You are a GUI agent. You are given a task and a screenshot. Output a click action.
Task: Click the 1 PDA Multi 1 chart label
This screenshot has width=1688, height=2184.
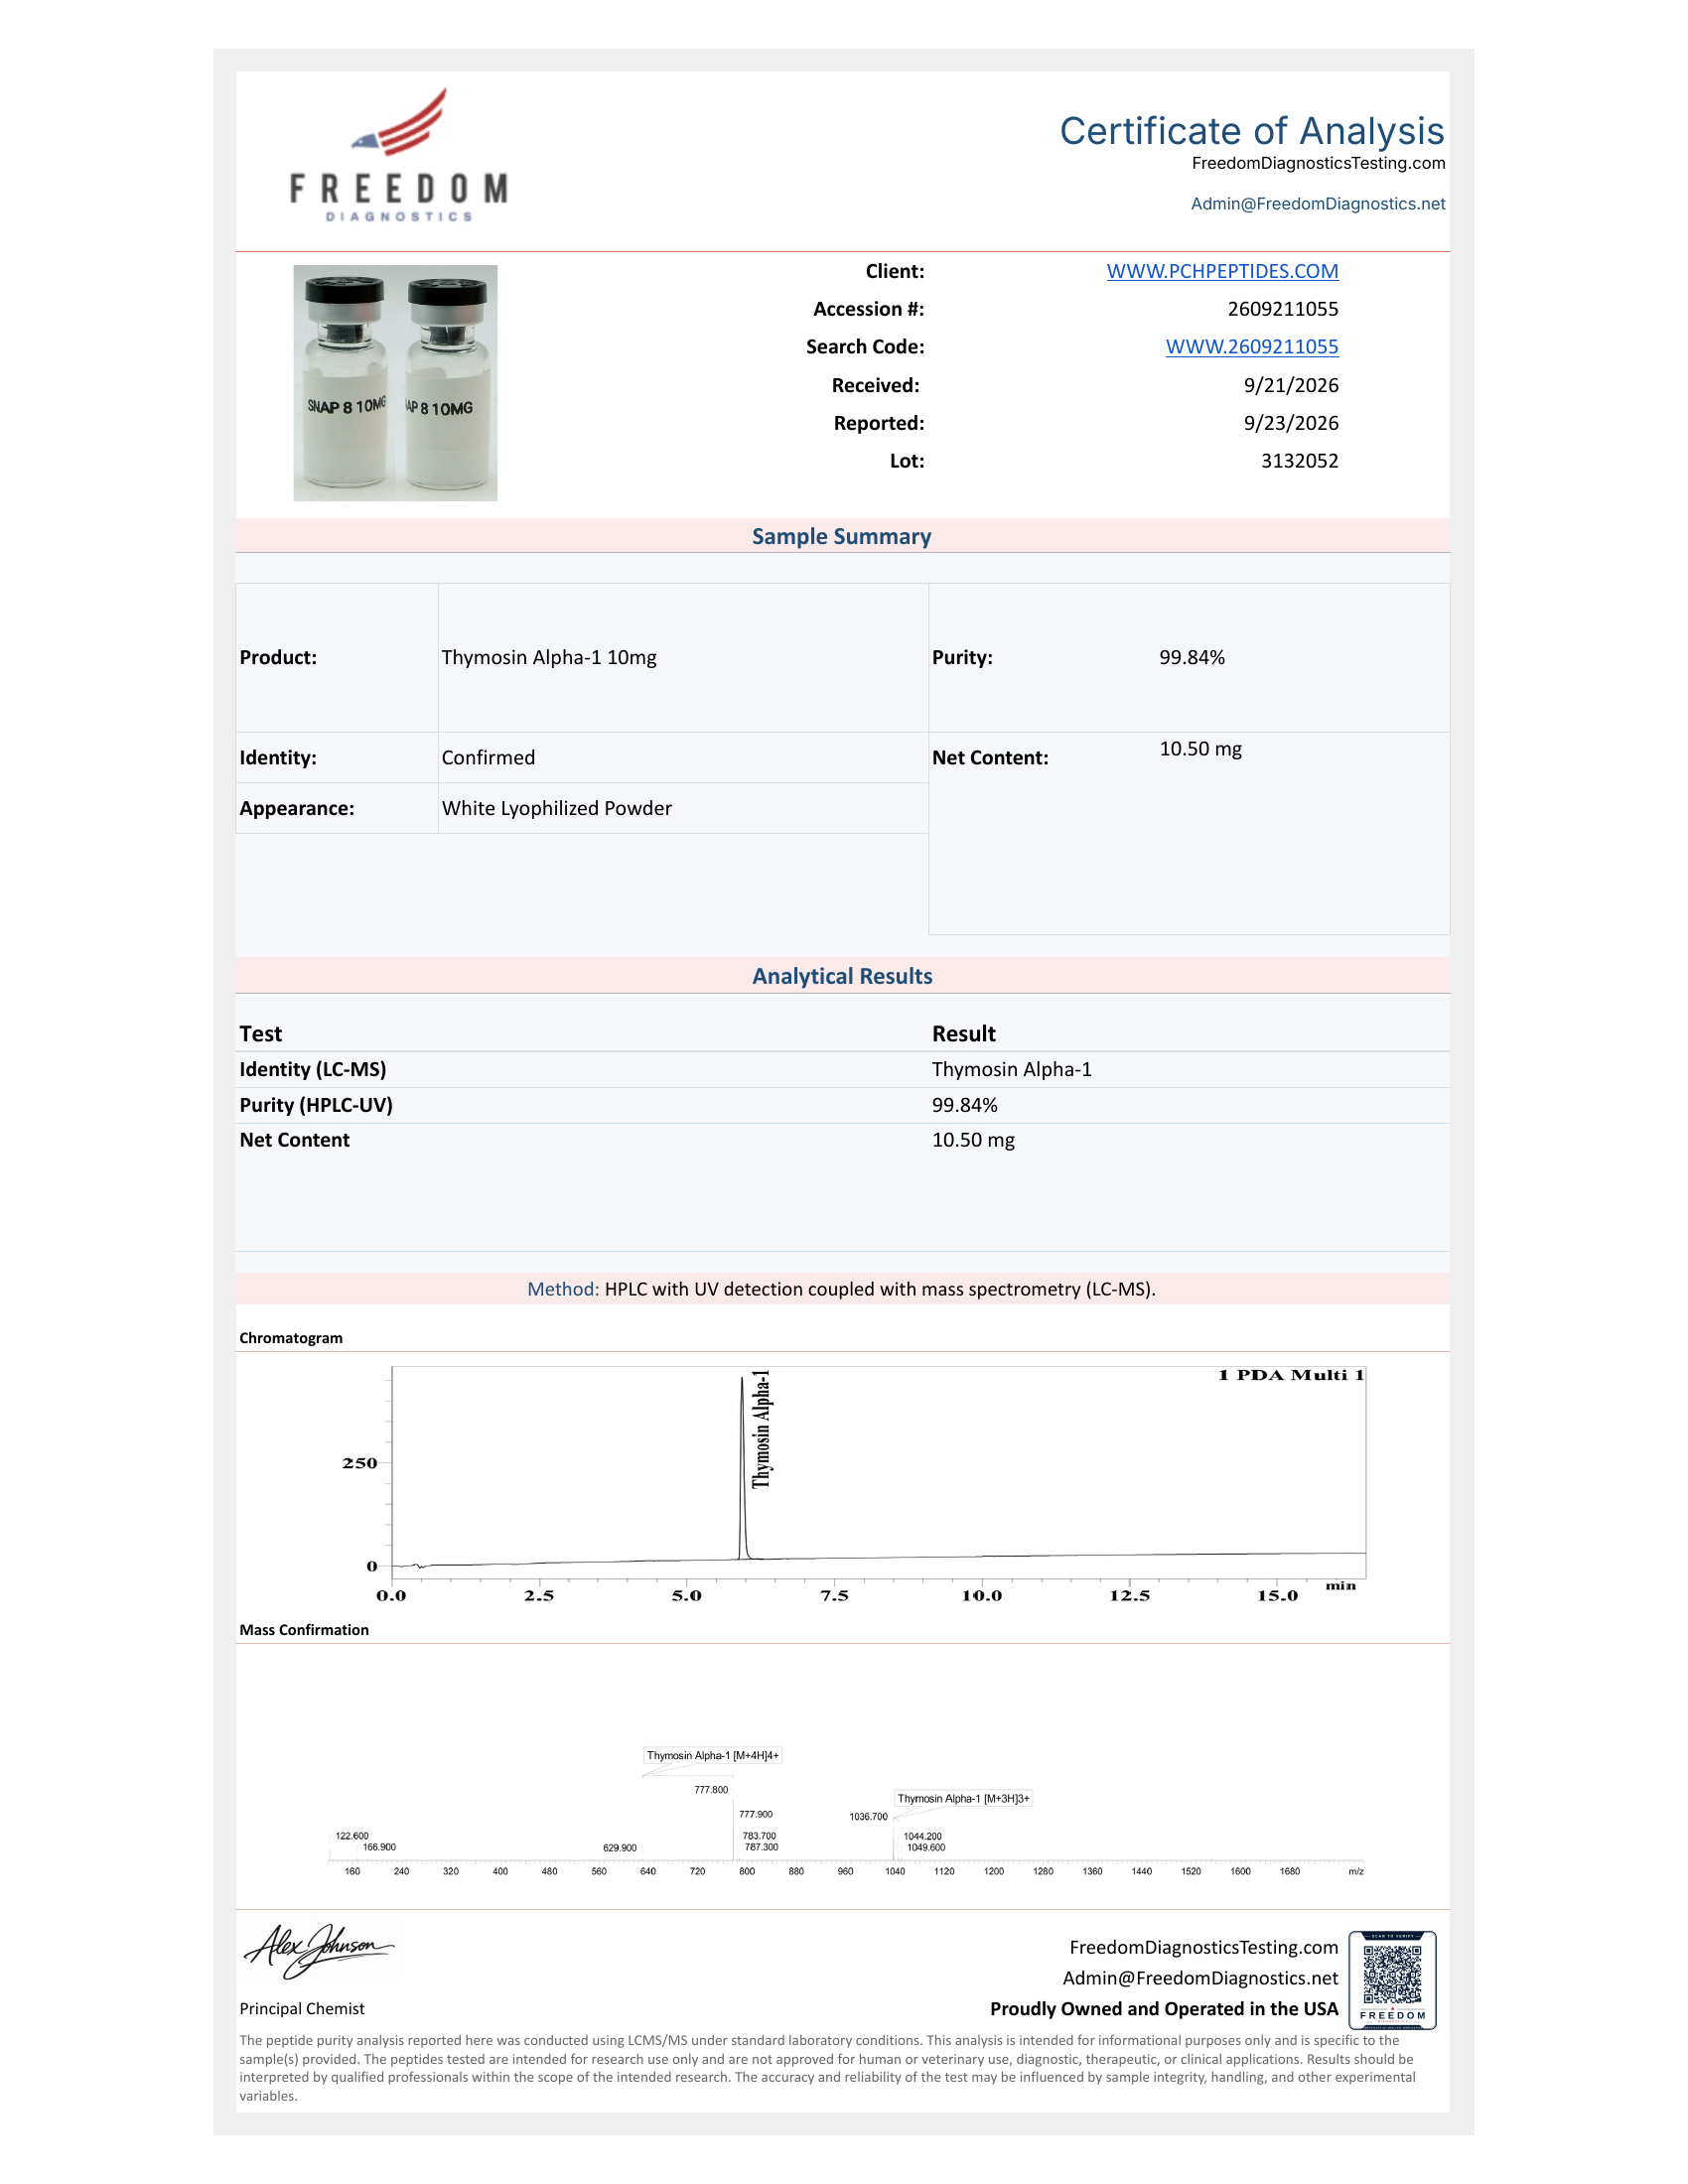pos(1291,1375)
